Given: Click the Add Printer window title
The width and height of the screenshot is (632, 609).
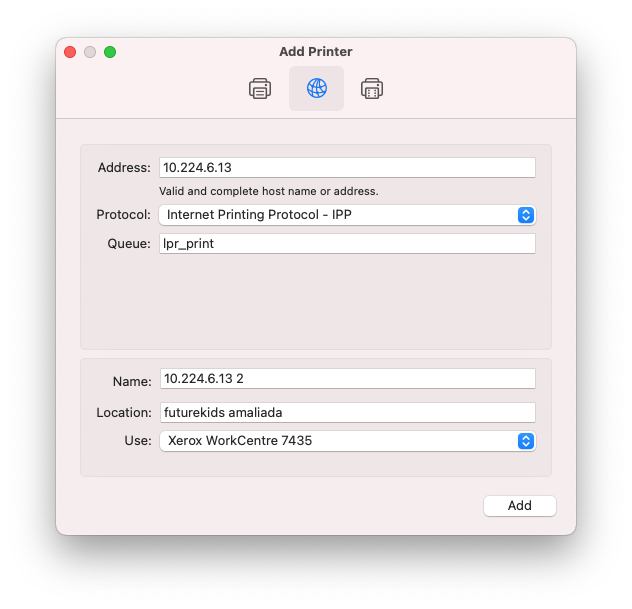Looking at the screenshot, I should tap(316, 52).
